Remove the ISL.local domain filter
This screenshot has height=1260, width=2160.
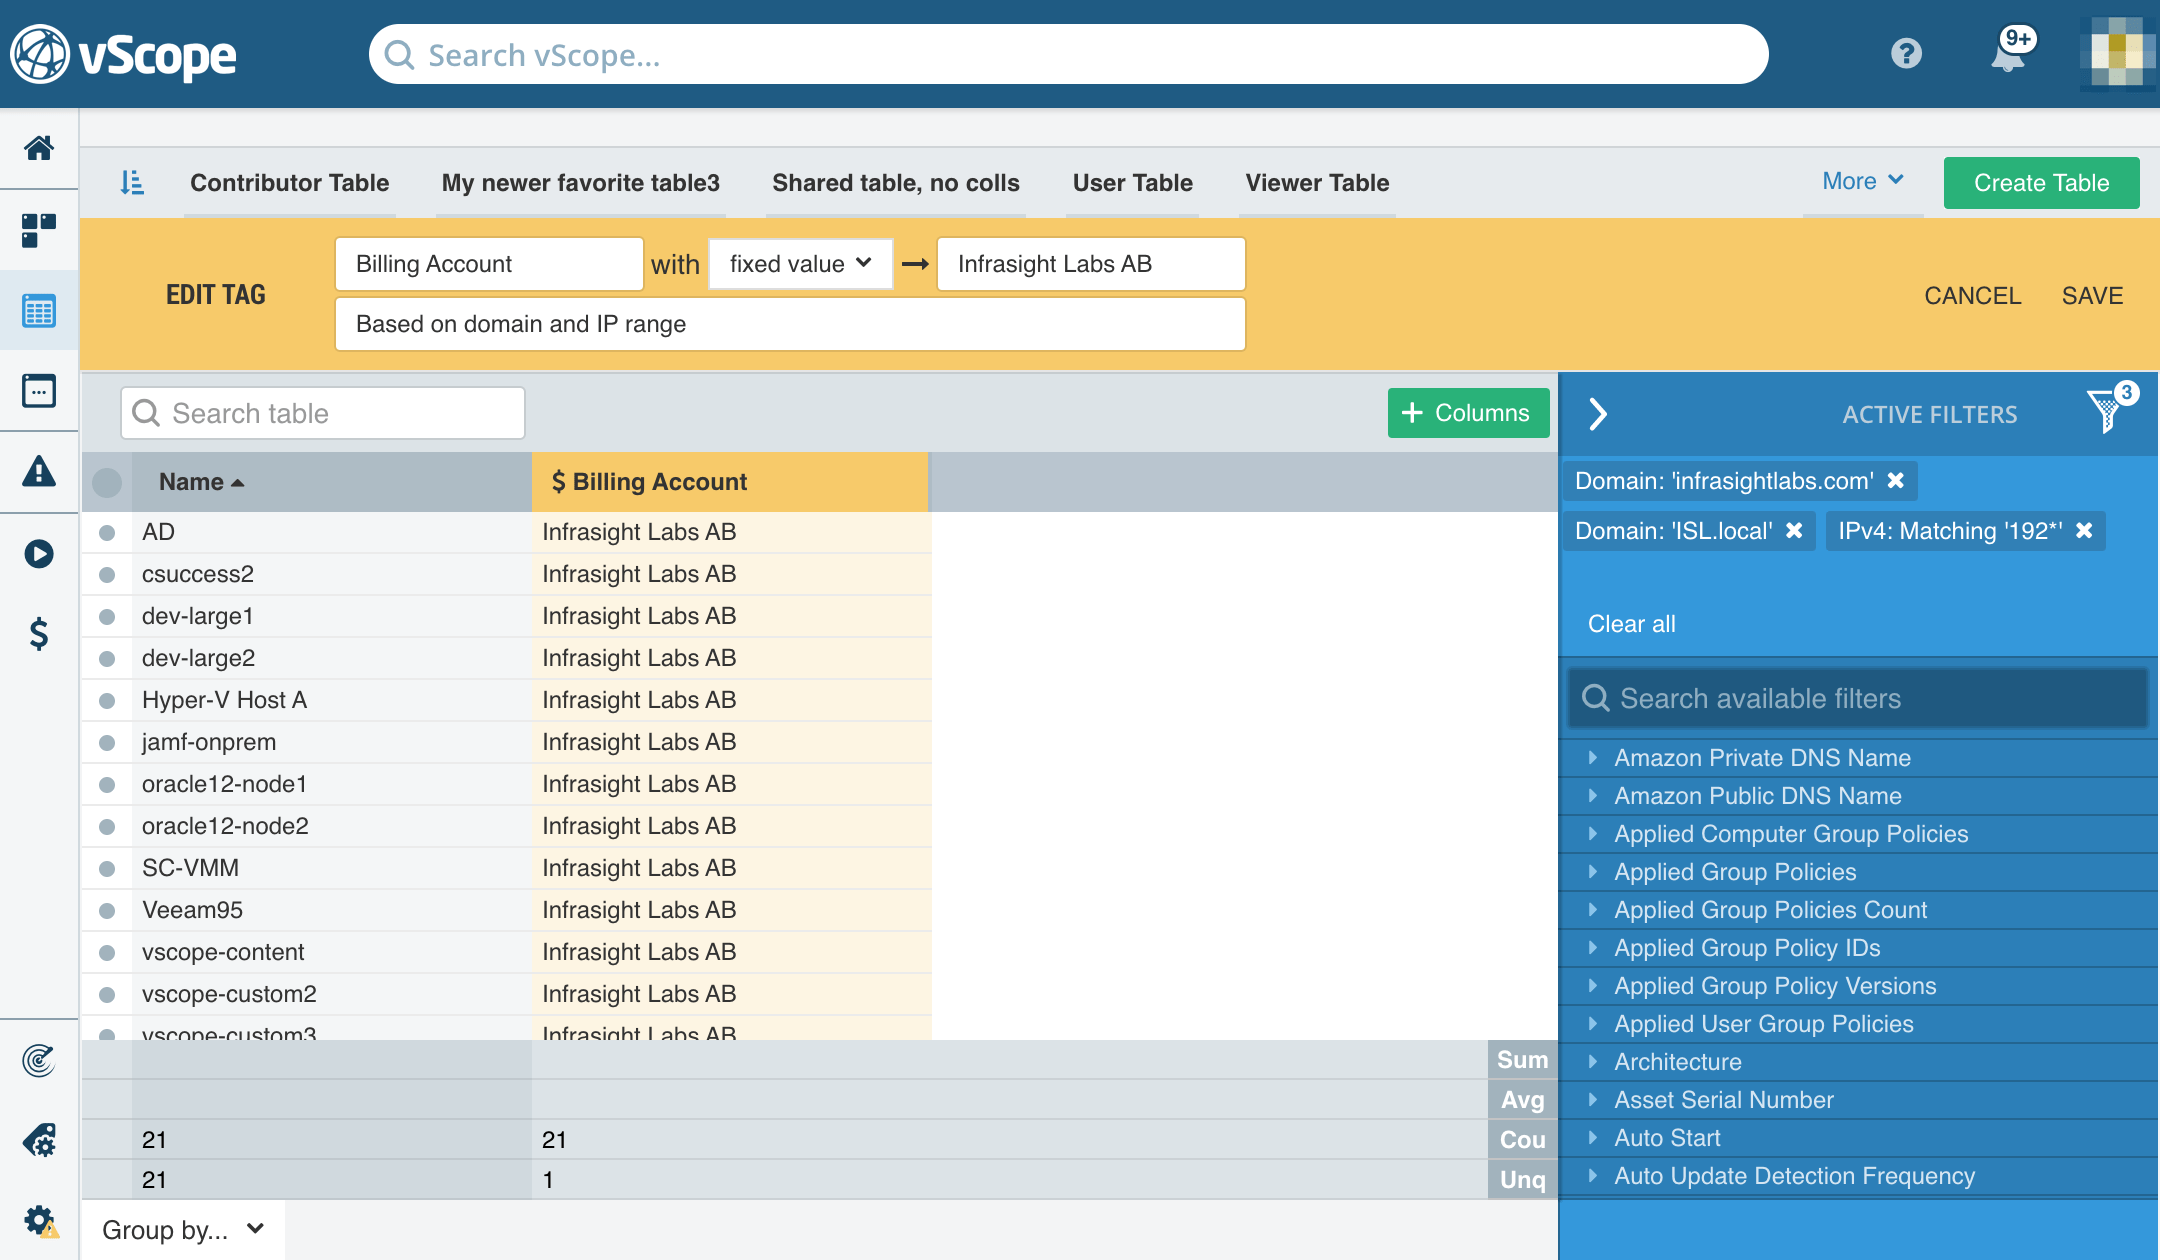pyautogui.click(x=1794, y=531)
